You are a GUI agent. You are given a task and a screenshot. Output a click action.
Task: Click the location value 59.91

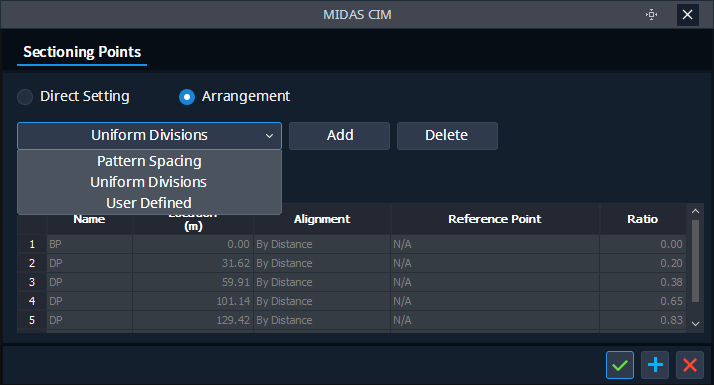(193, 282)
